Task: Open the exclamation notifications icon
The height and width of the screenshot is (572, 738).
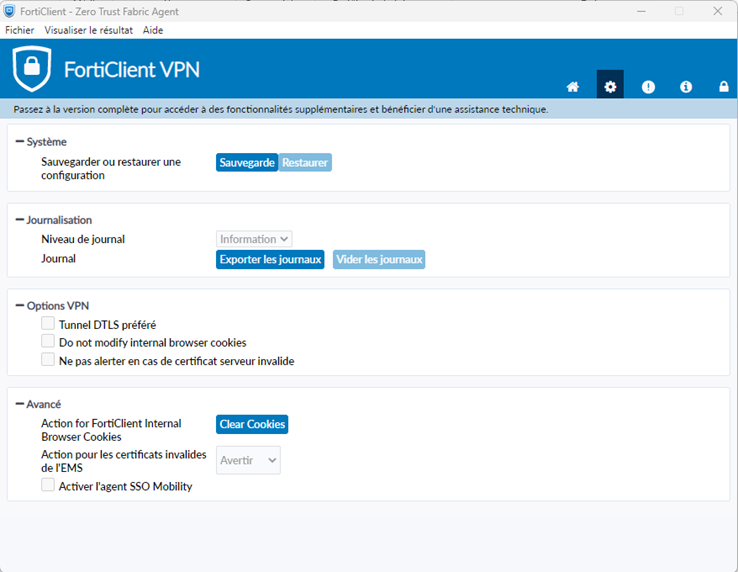Action: (648, 87)
